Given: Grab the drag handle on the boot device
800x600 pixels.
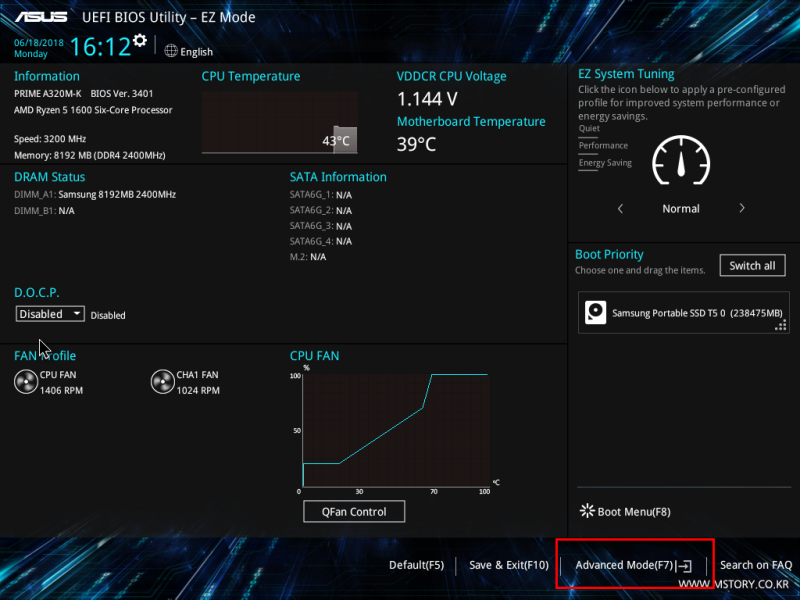Looking at the screenshot, I should coord(781,326).
